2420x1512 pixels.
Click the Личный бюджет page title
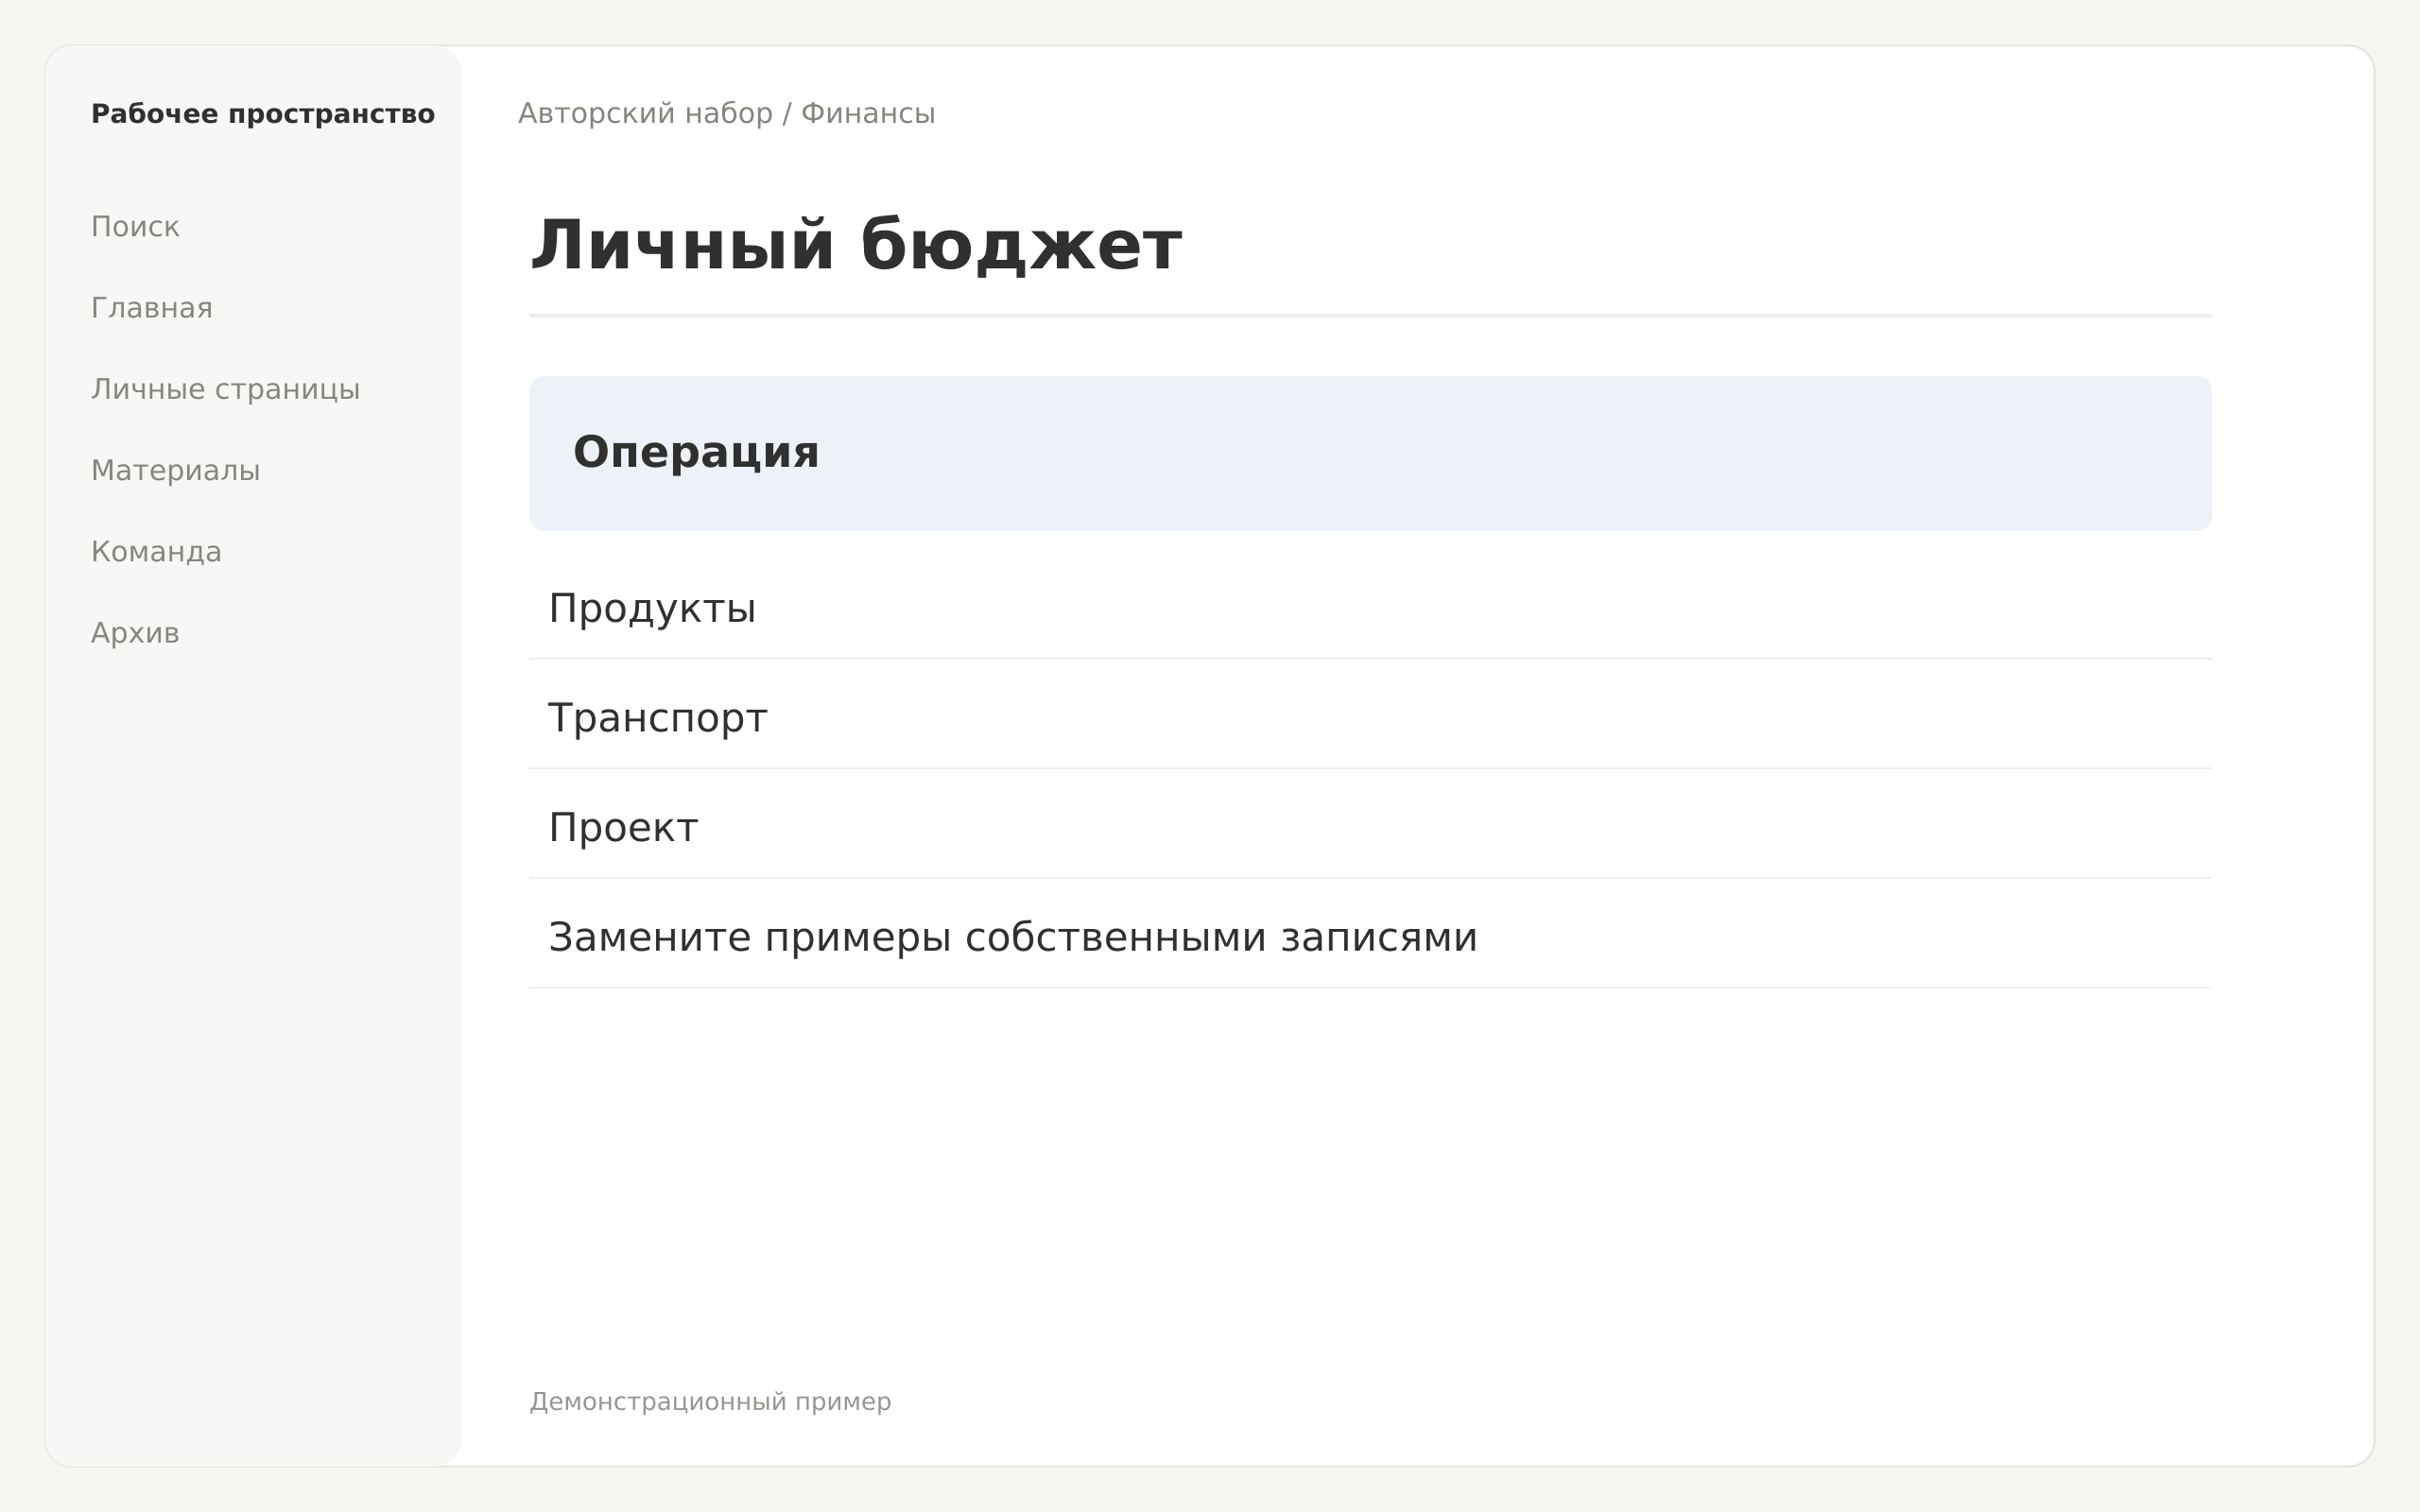point(856,246)
